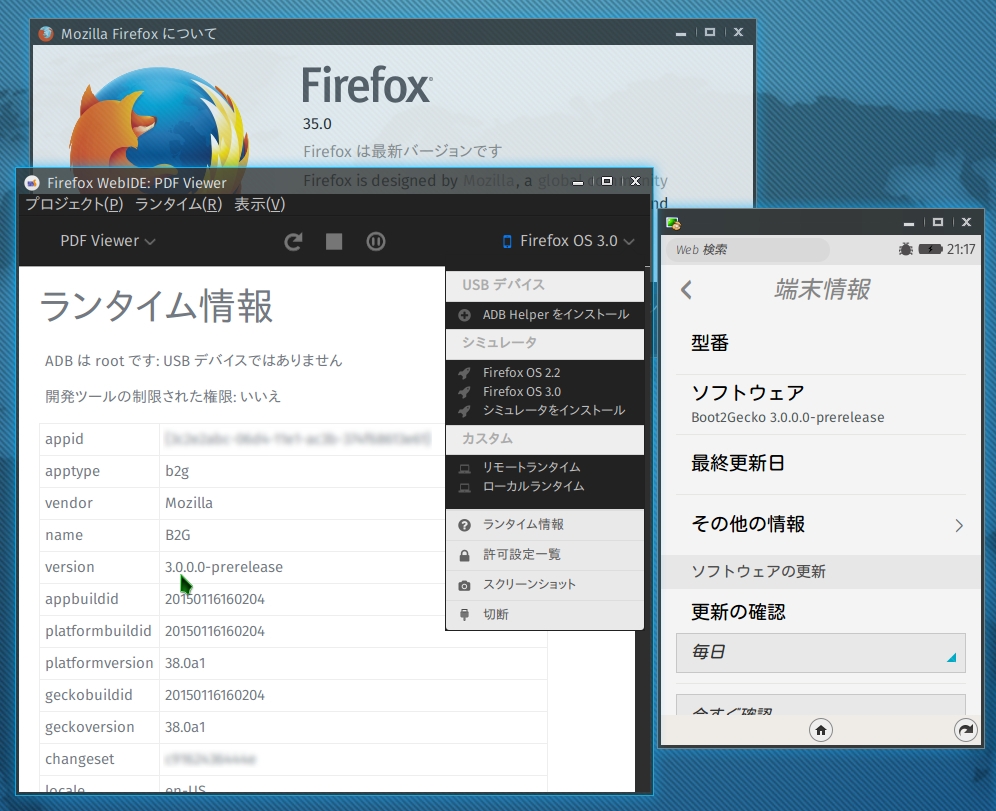
Task: Click camera icon for スクリーンショット
Action: 464,586
